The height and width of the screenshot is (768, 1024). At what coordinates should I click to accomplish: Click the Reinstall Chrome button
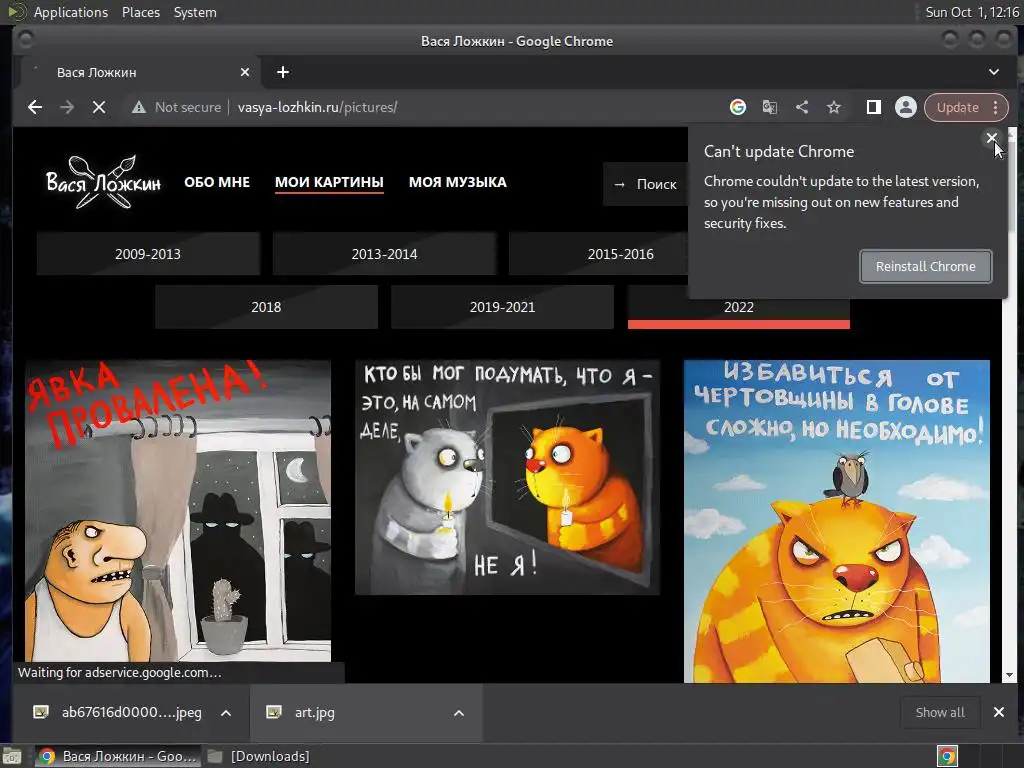[925, 266]
